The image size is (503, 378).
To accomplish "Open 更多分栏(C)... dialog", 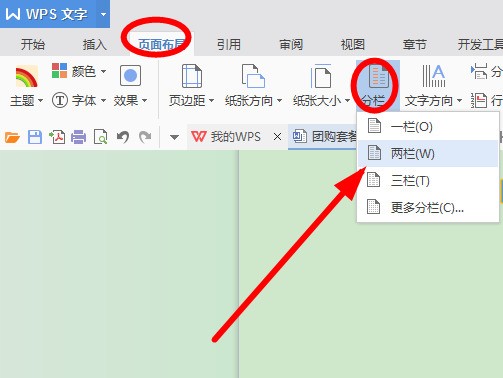I will pyautogui.click(x=428, y=208).
